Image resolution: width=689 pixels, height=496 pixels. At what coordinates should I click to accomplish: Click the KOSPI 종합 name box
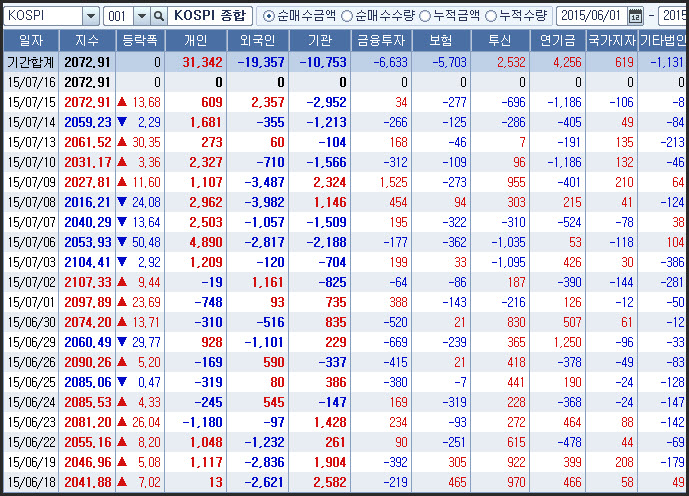click(210, 16)
